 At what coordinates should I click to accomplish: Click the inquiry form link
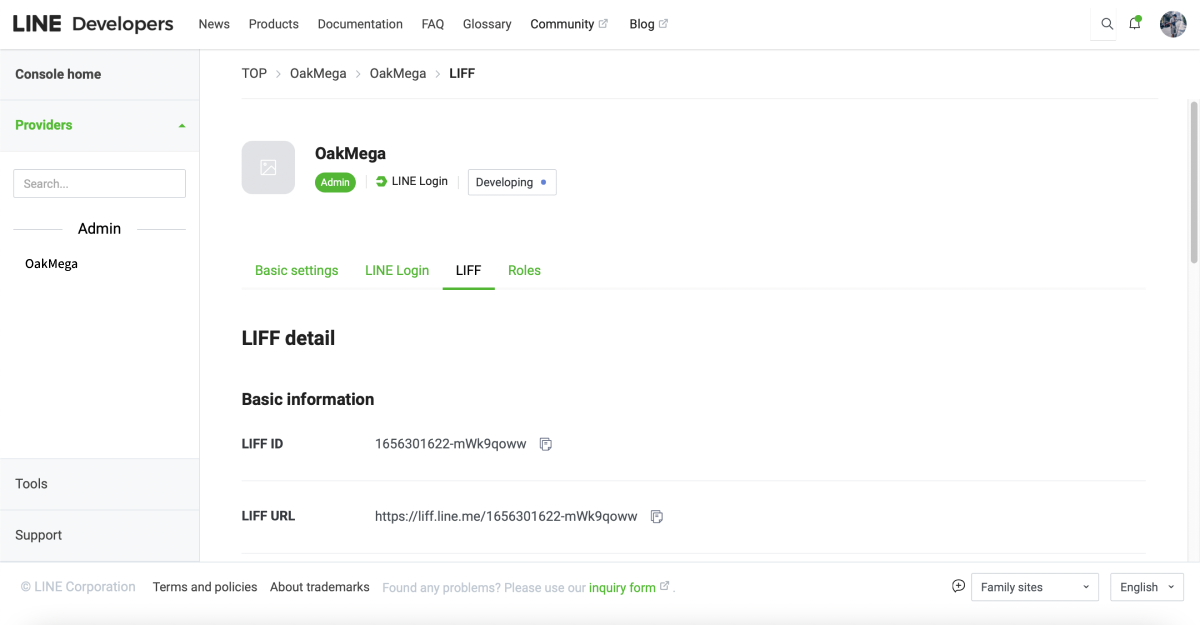pos(622,588)
